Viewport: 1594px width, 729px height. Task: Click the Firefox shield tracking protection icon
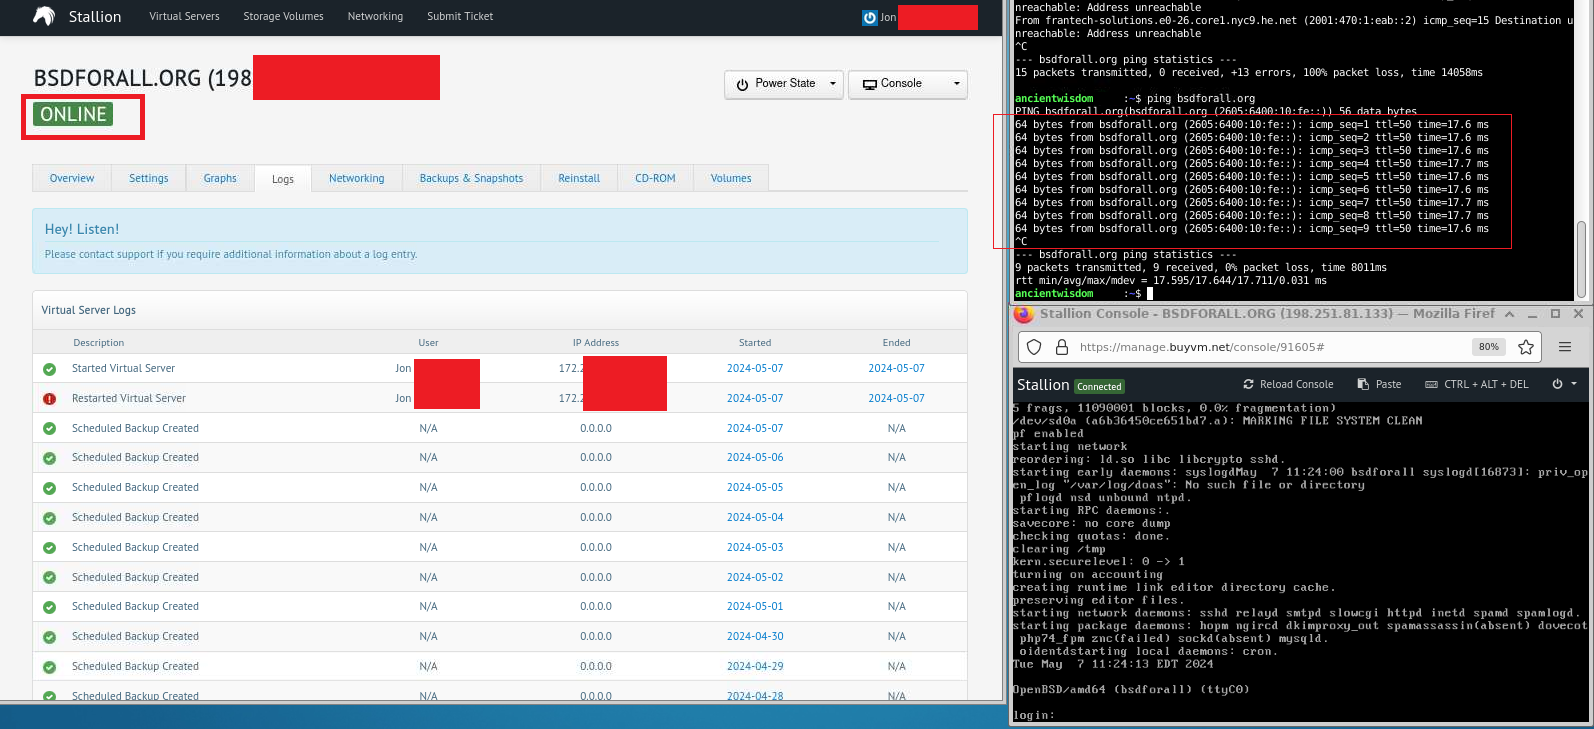point(1035,347)
